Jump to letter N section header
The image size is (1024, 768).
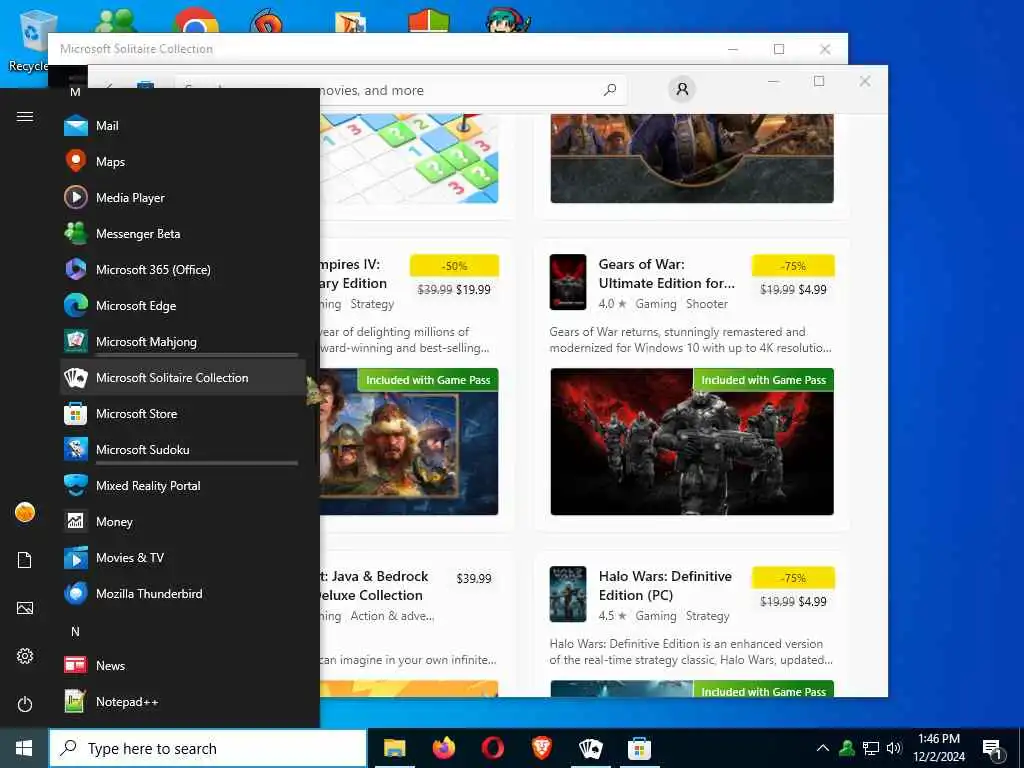coord(75,631)
